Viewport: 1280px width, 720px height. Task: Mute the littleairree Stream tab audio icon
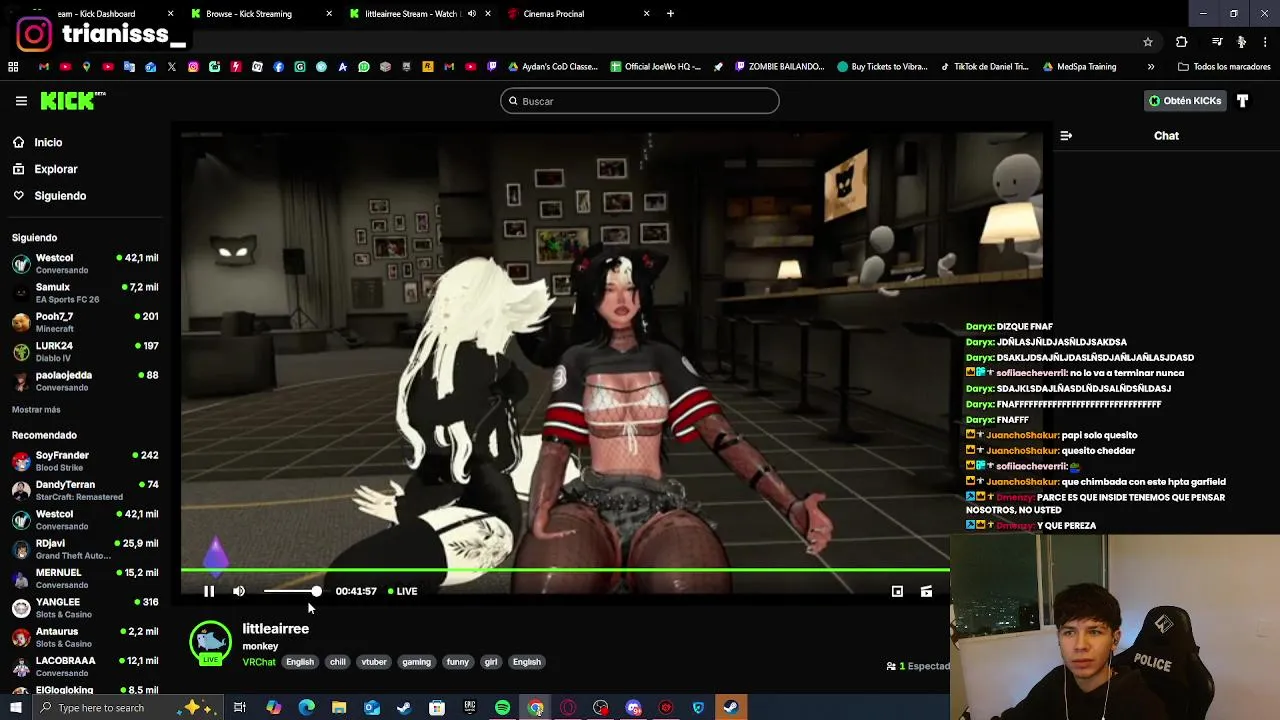point(471,14)
